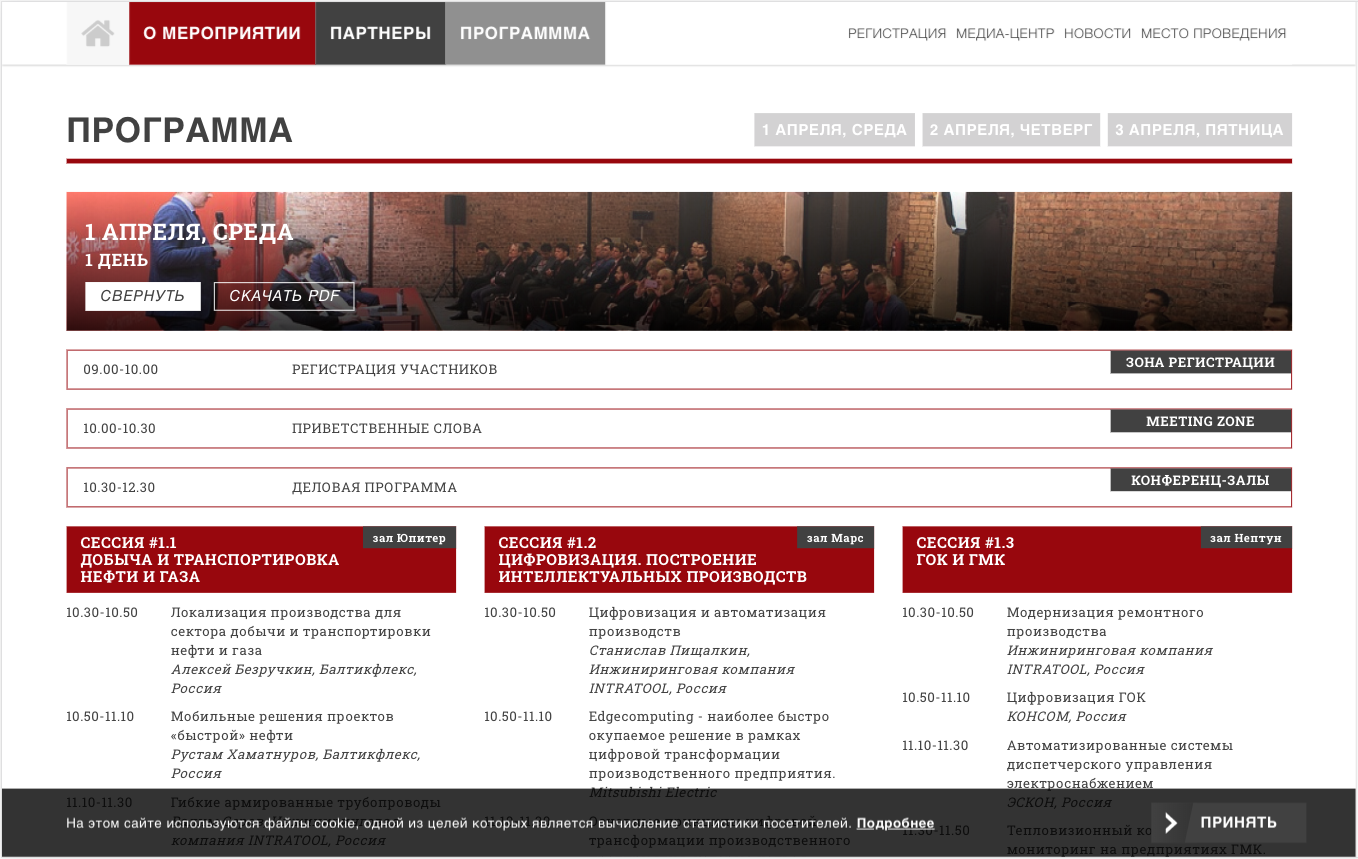Click talk 'Edgecomputing - наиболее быстро окупаемое решение'
Screen dimensions: 1358x859
pyautogui.click(x=712, y=745)
